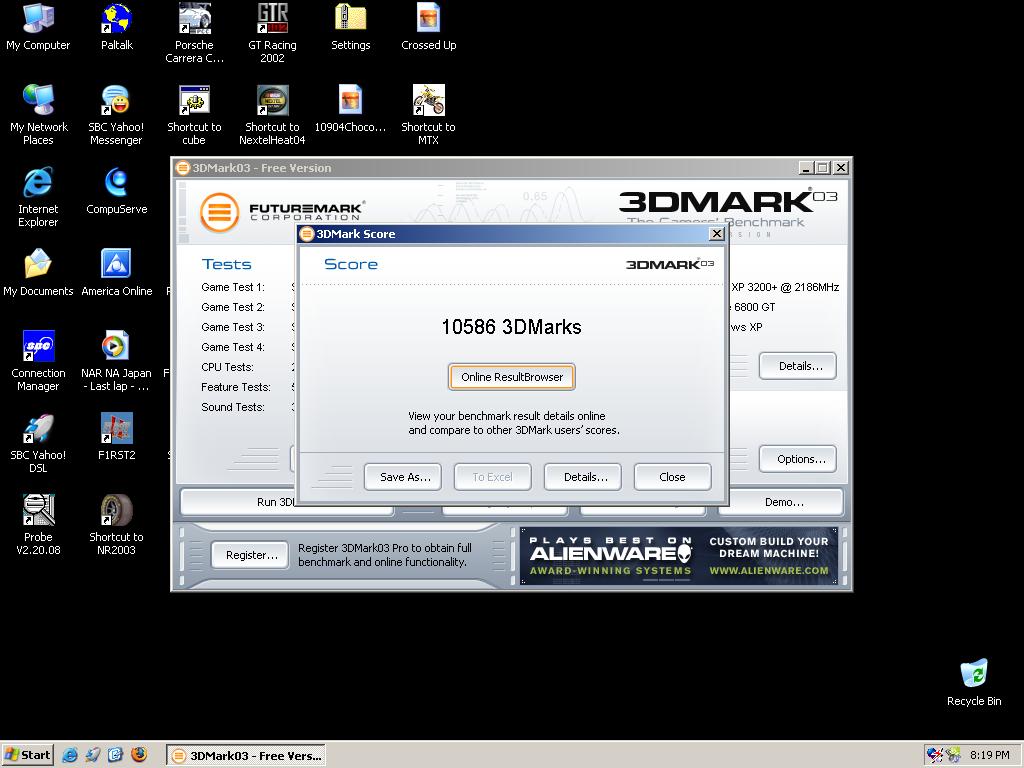Screen dimensions: 1024x768
Task: Open Details in the 3DMark Score dialog
Action: [583, 477]
